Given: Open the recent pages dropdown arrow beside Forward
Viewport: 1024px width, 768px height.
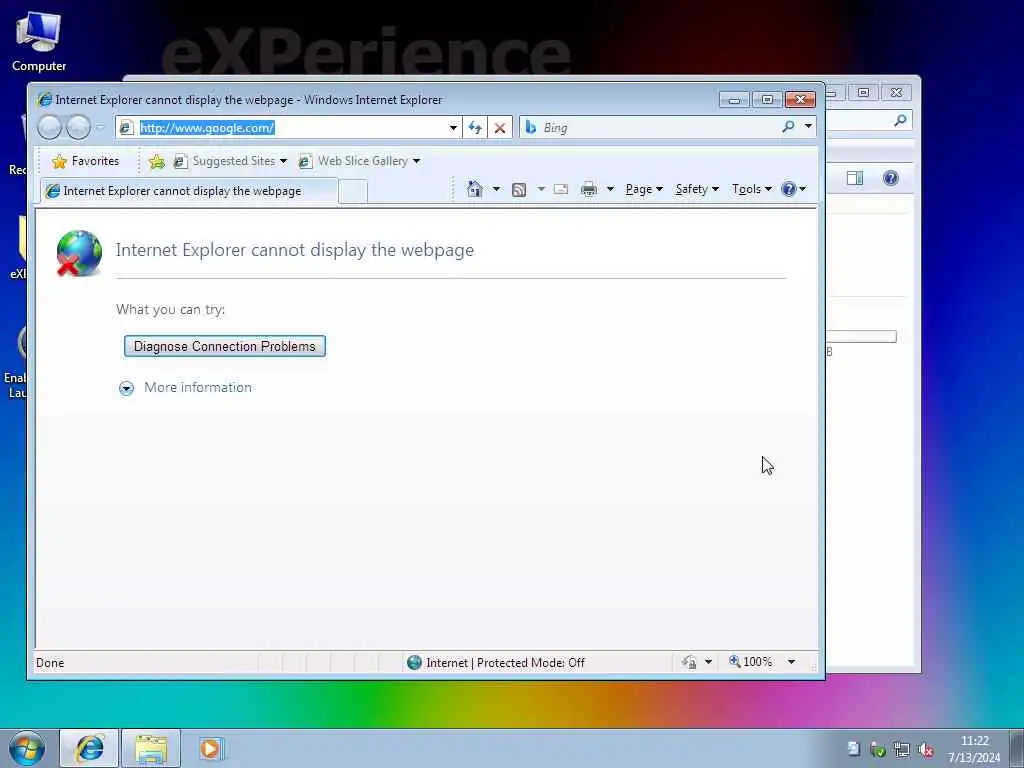Looking at the screenshot, I should (x=100, y=128).
